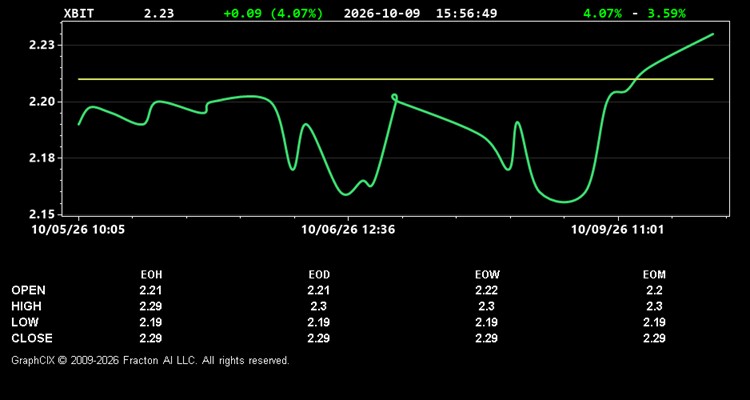Click the OPEN row label
Viewport: 750px width, 400px height.
[29, 290]
